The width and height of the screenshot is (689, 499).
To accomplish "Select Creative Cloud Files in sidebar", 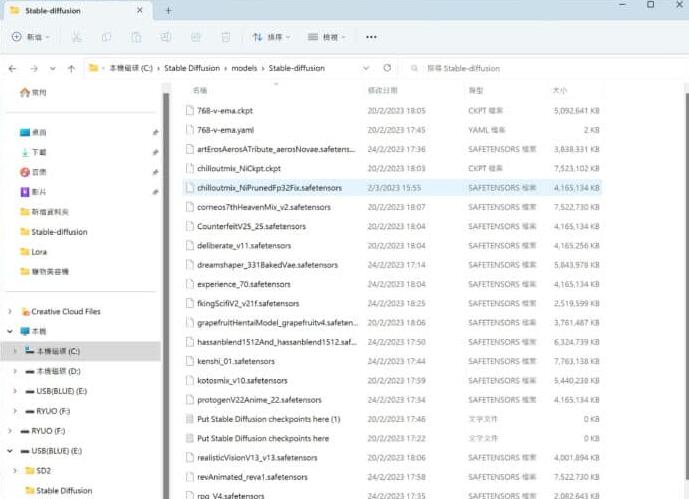I will [x=61, y=311].
